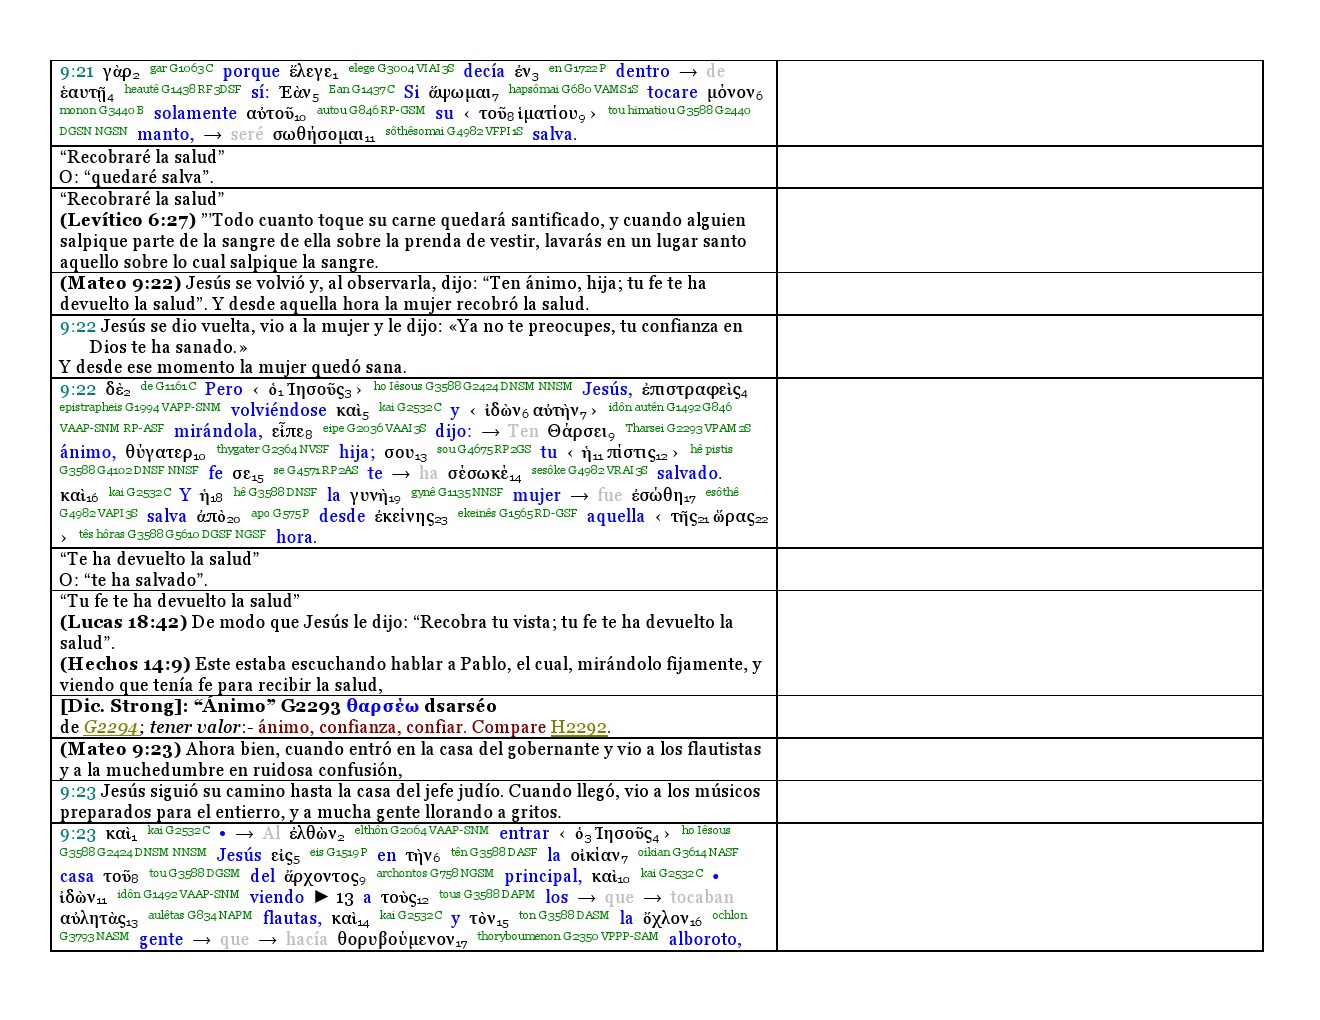Click the phrase "“Tu fe te ha devuelto la salud”"
1320x1020 pixels.
click(180, 601)
